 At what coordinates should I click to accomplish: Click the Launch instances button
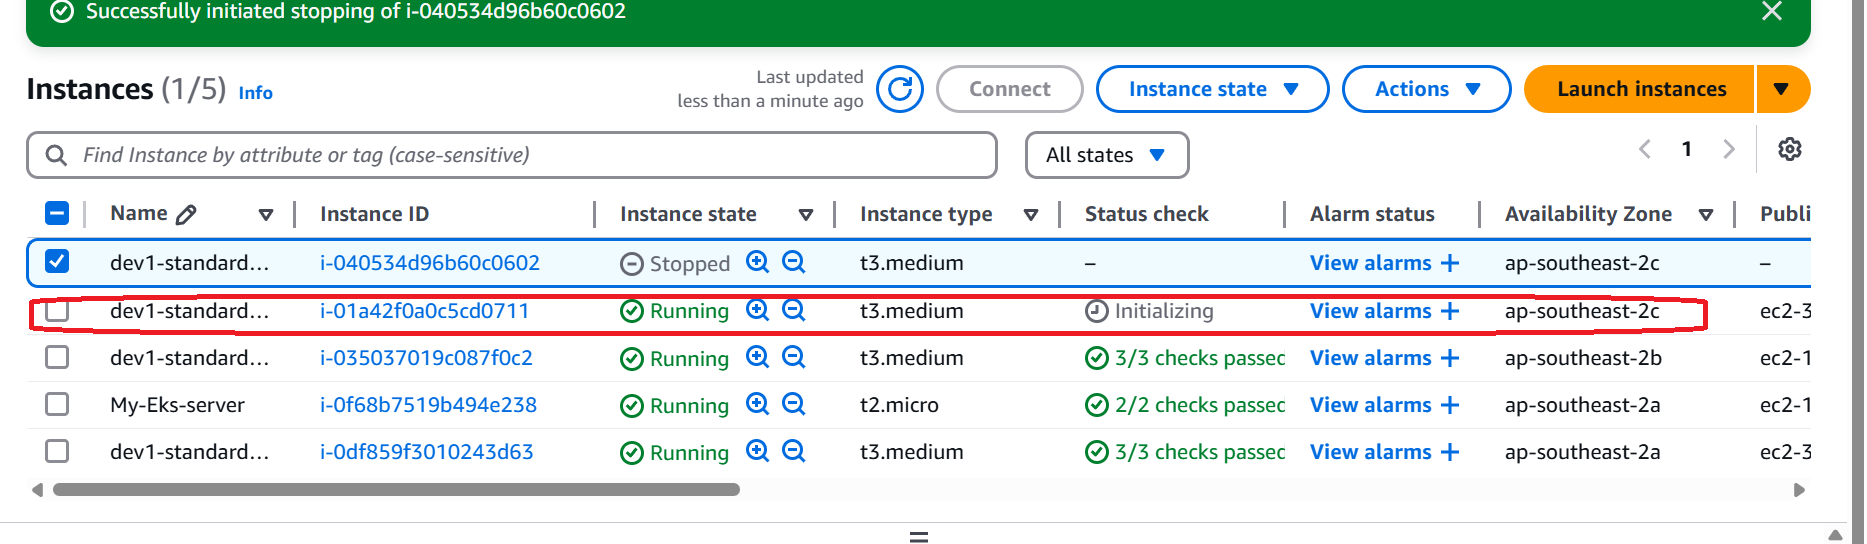(x=1640, y=89)
